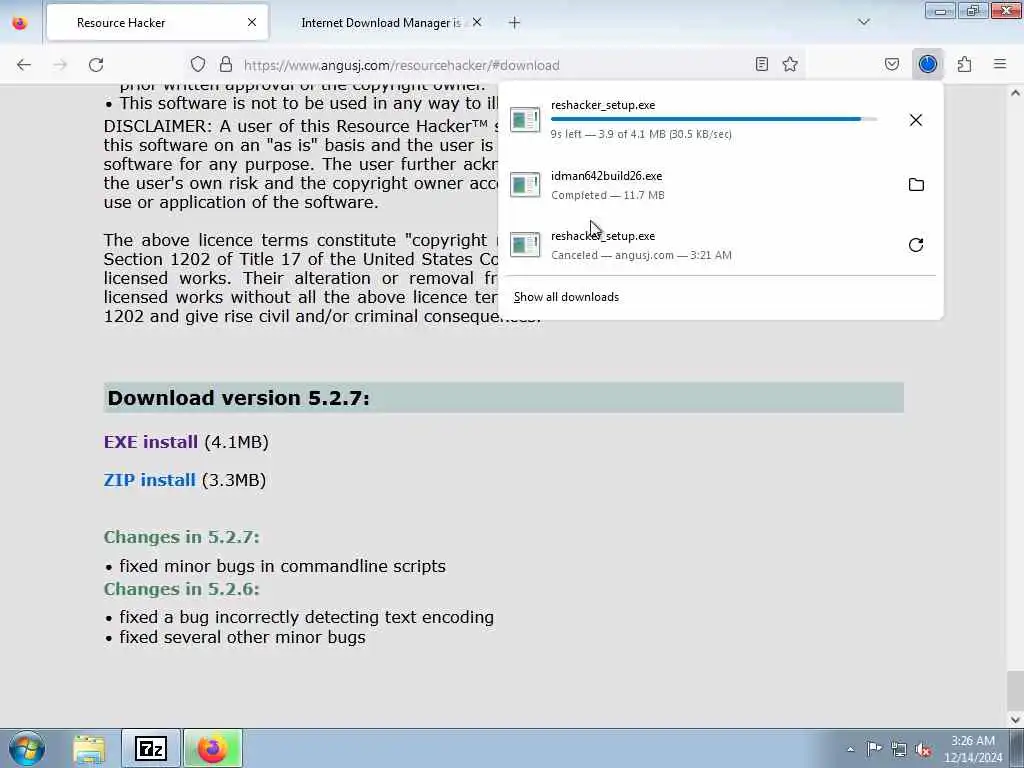
Task: Click the reshacker_setup.exe download progress bar
Action: click(714, 119)
